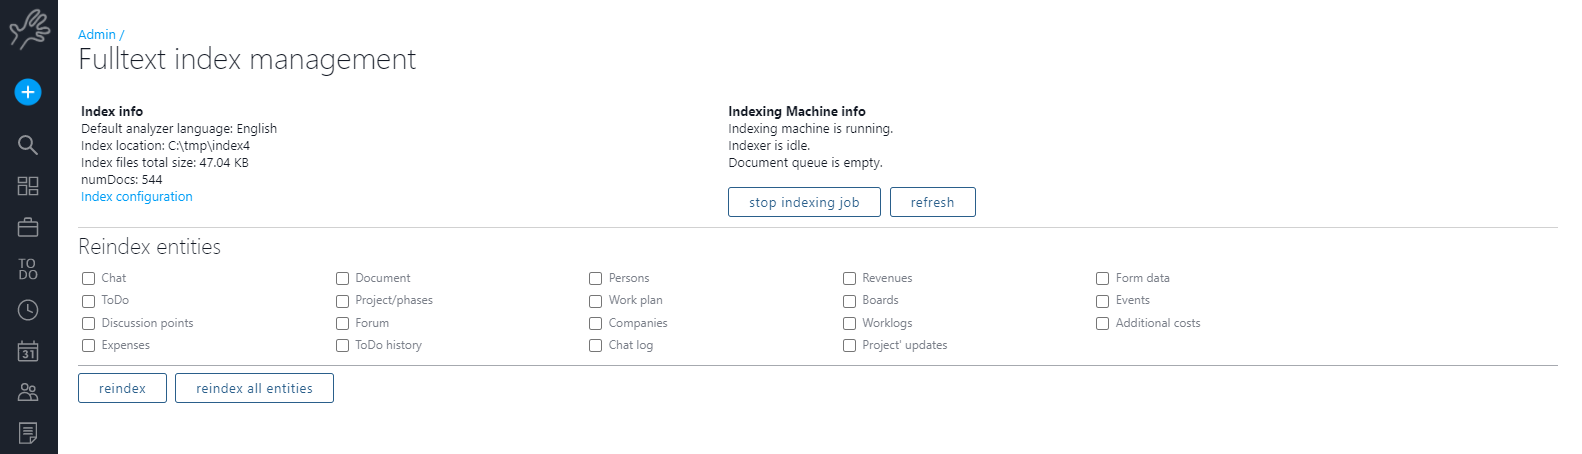Image resolution: width=1582 pixels, height=454 pixels.
Task: Toggle the Additional costs checkbox
Action: (x=1103, y=324)
